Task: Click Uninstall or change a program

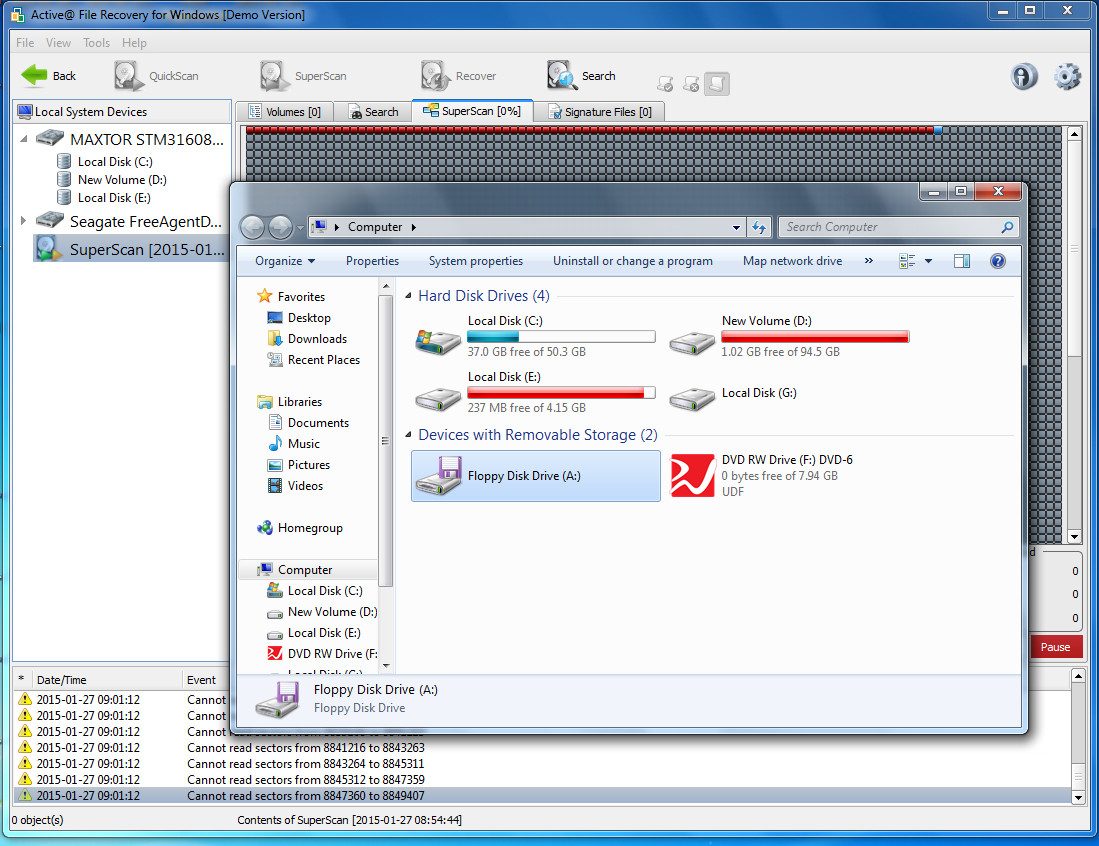Action: [633, 261]
